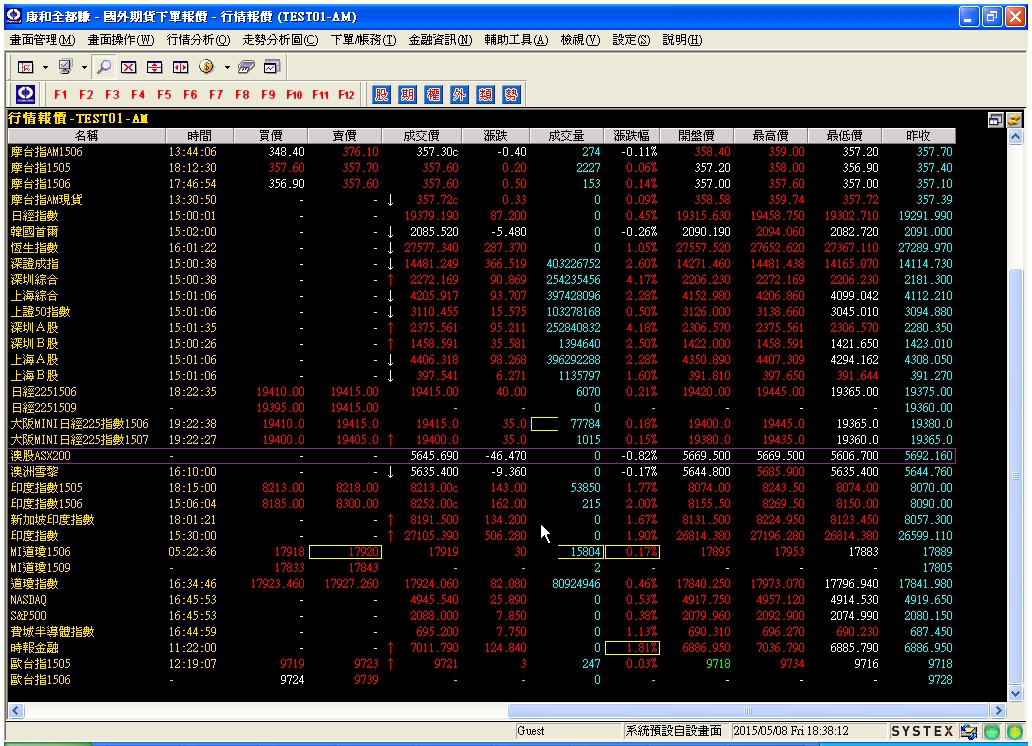Click the horizontal split window icon
Image resolution: width=1032 pixels, height=746 pixels.
click(155, 67)
